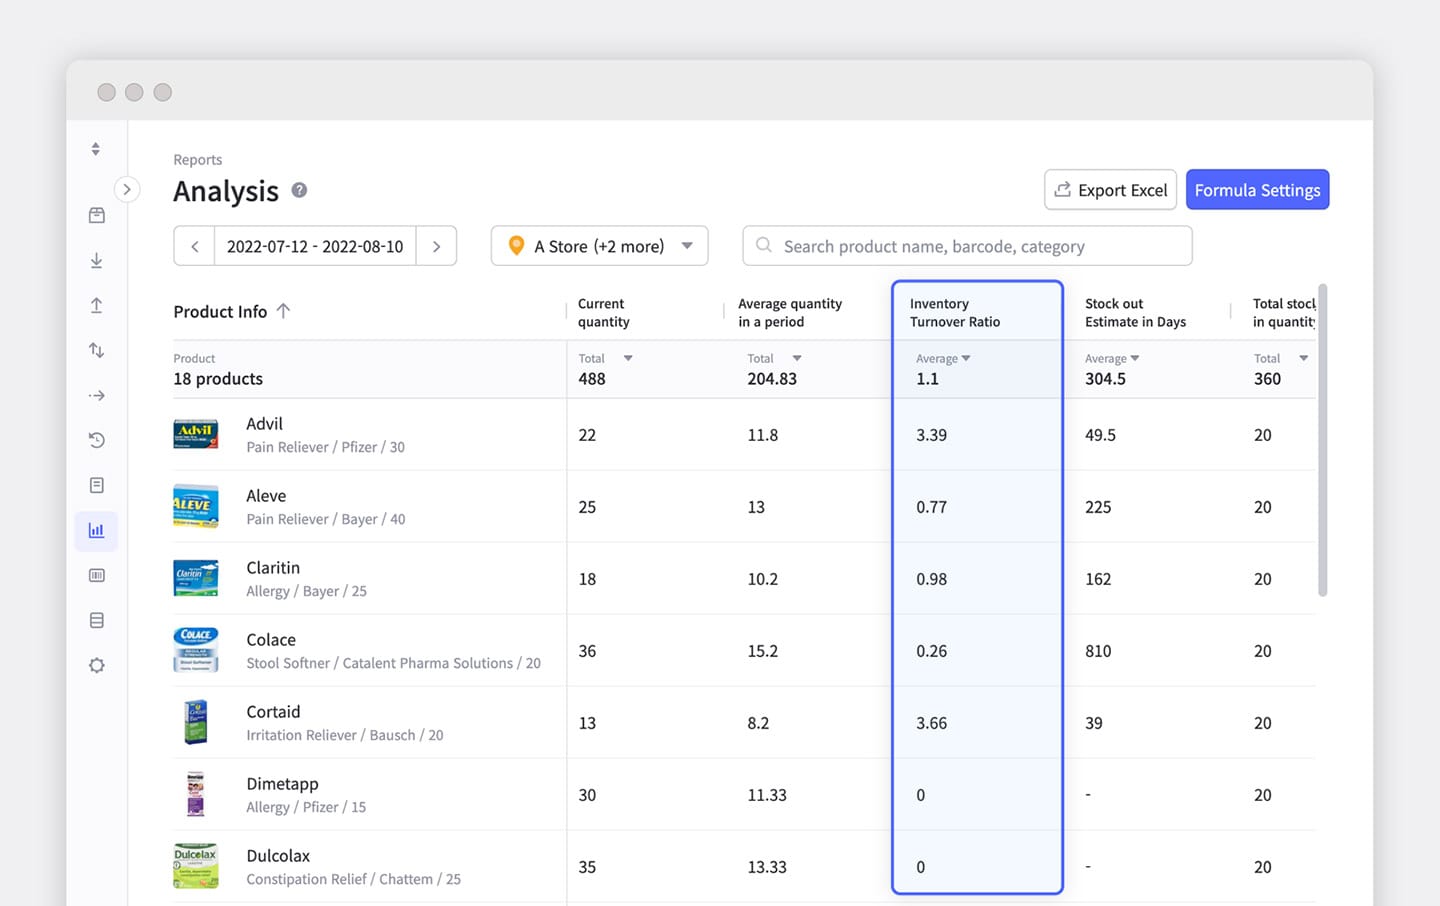
Task: Open the stock transfer arrows icon
Action: pyautogui.click(x=96, y=350)
